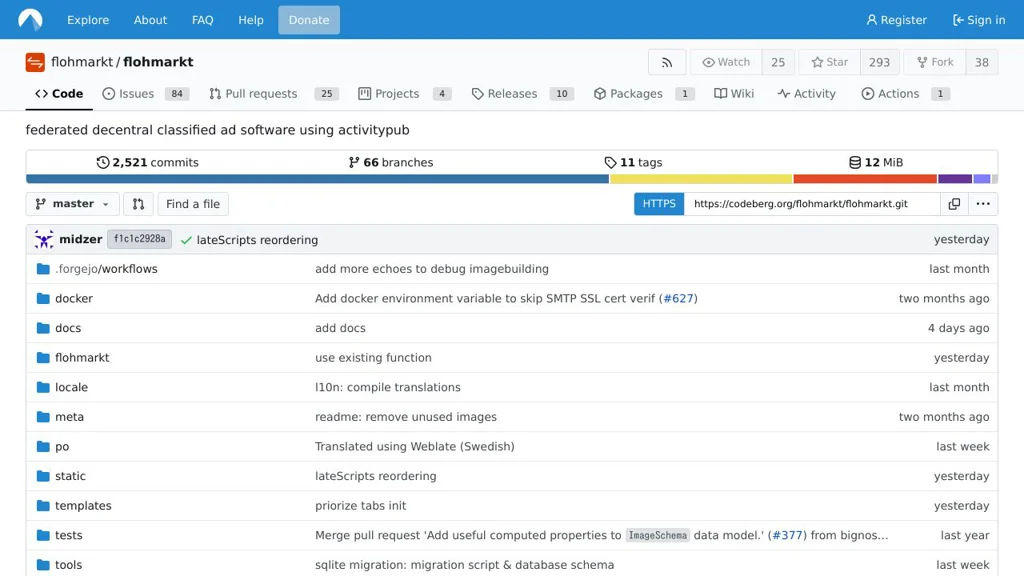Click the clone URL text field

pyautogui.click(x=811, y=204)
